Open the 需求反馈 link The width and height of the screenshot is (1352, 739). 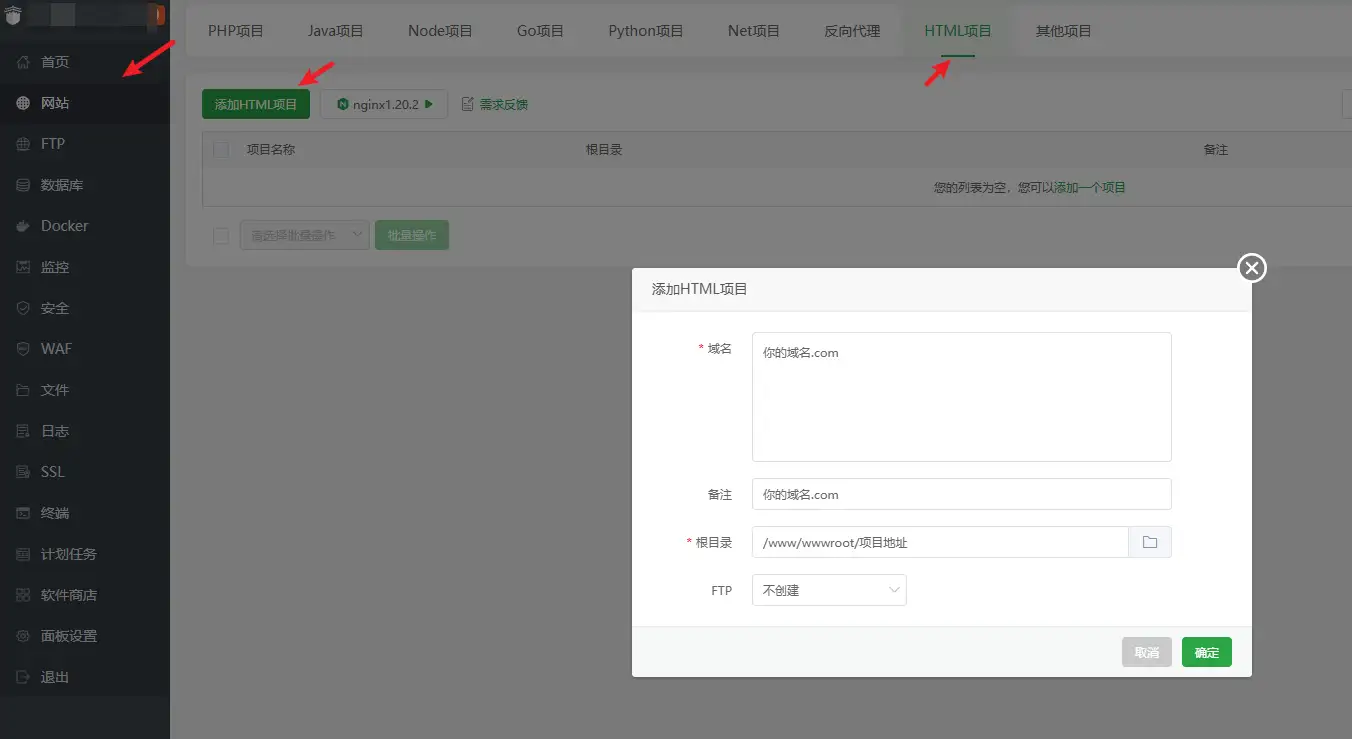click(x=504, y=104)
